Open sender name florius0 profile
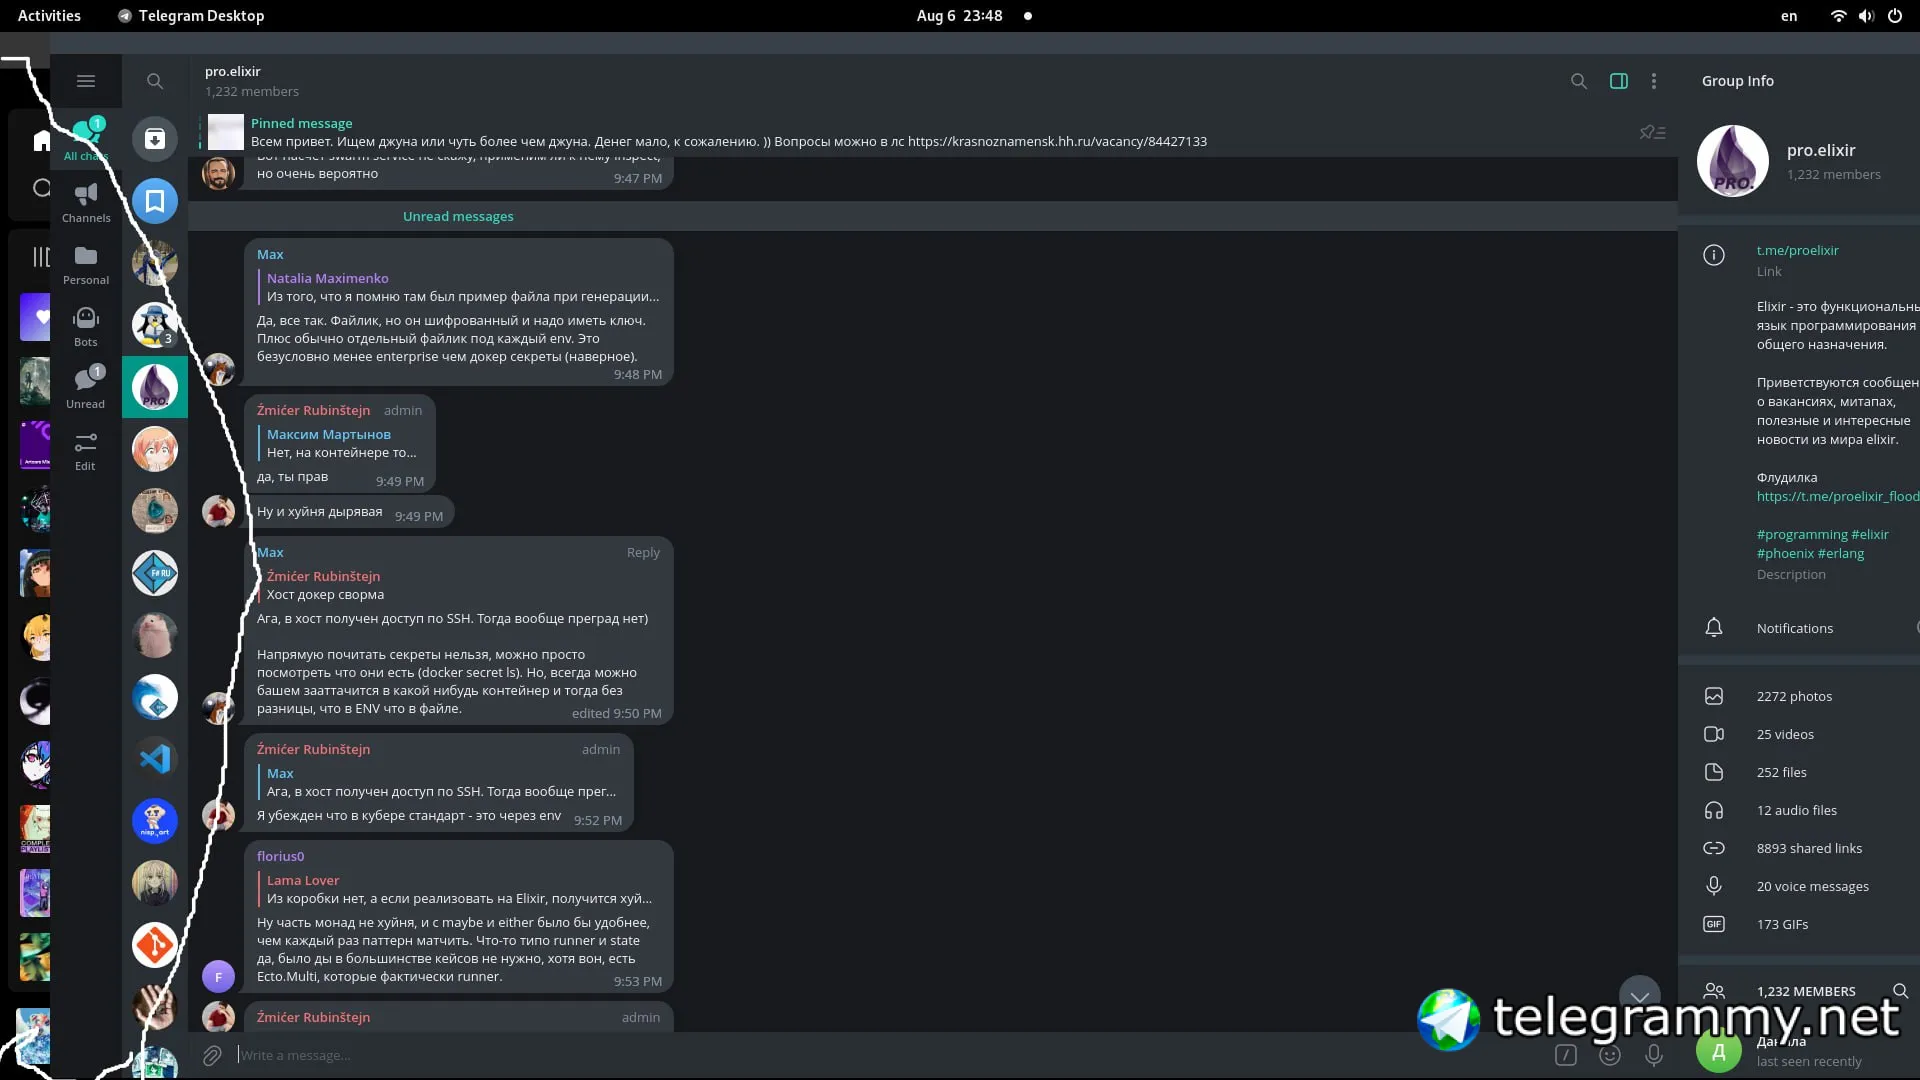Image resolution: width=1920 pixels, height=1080 pixels. [x=280, y=856]
